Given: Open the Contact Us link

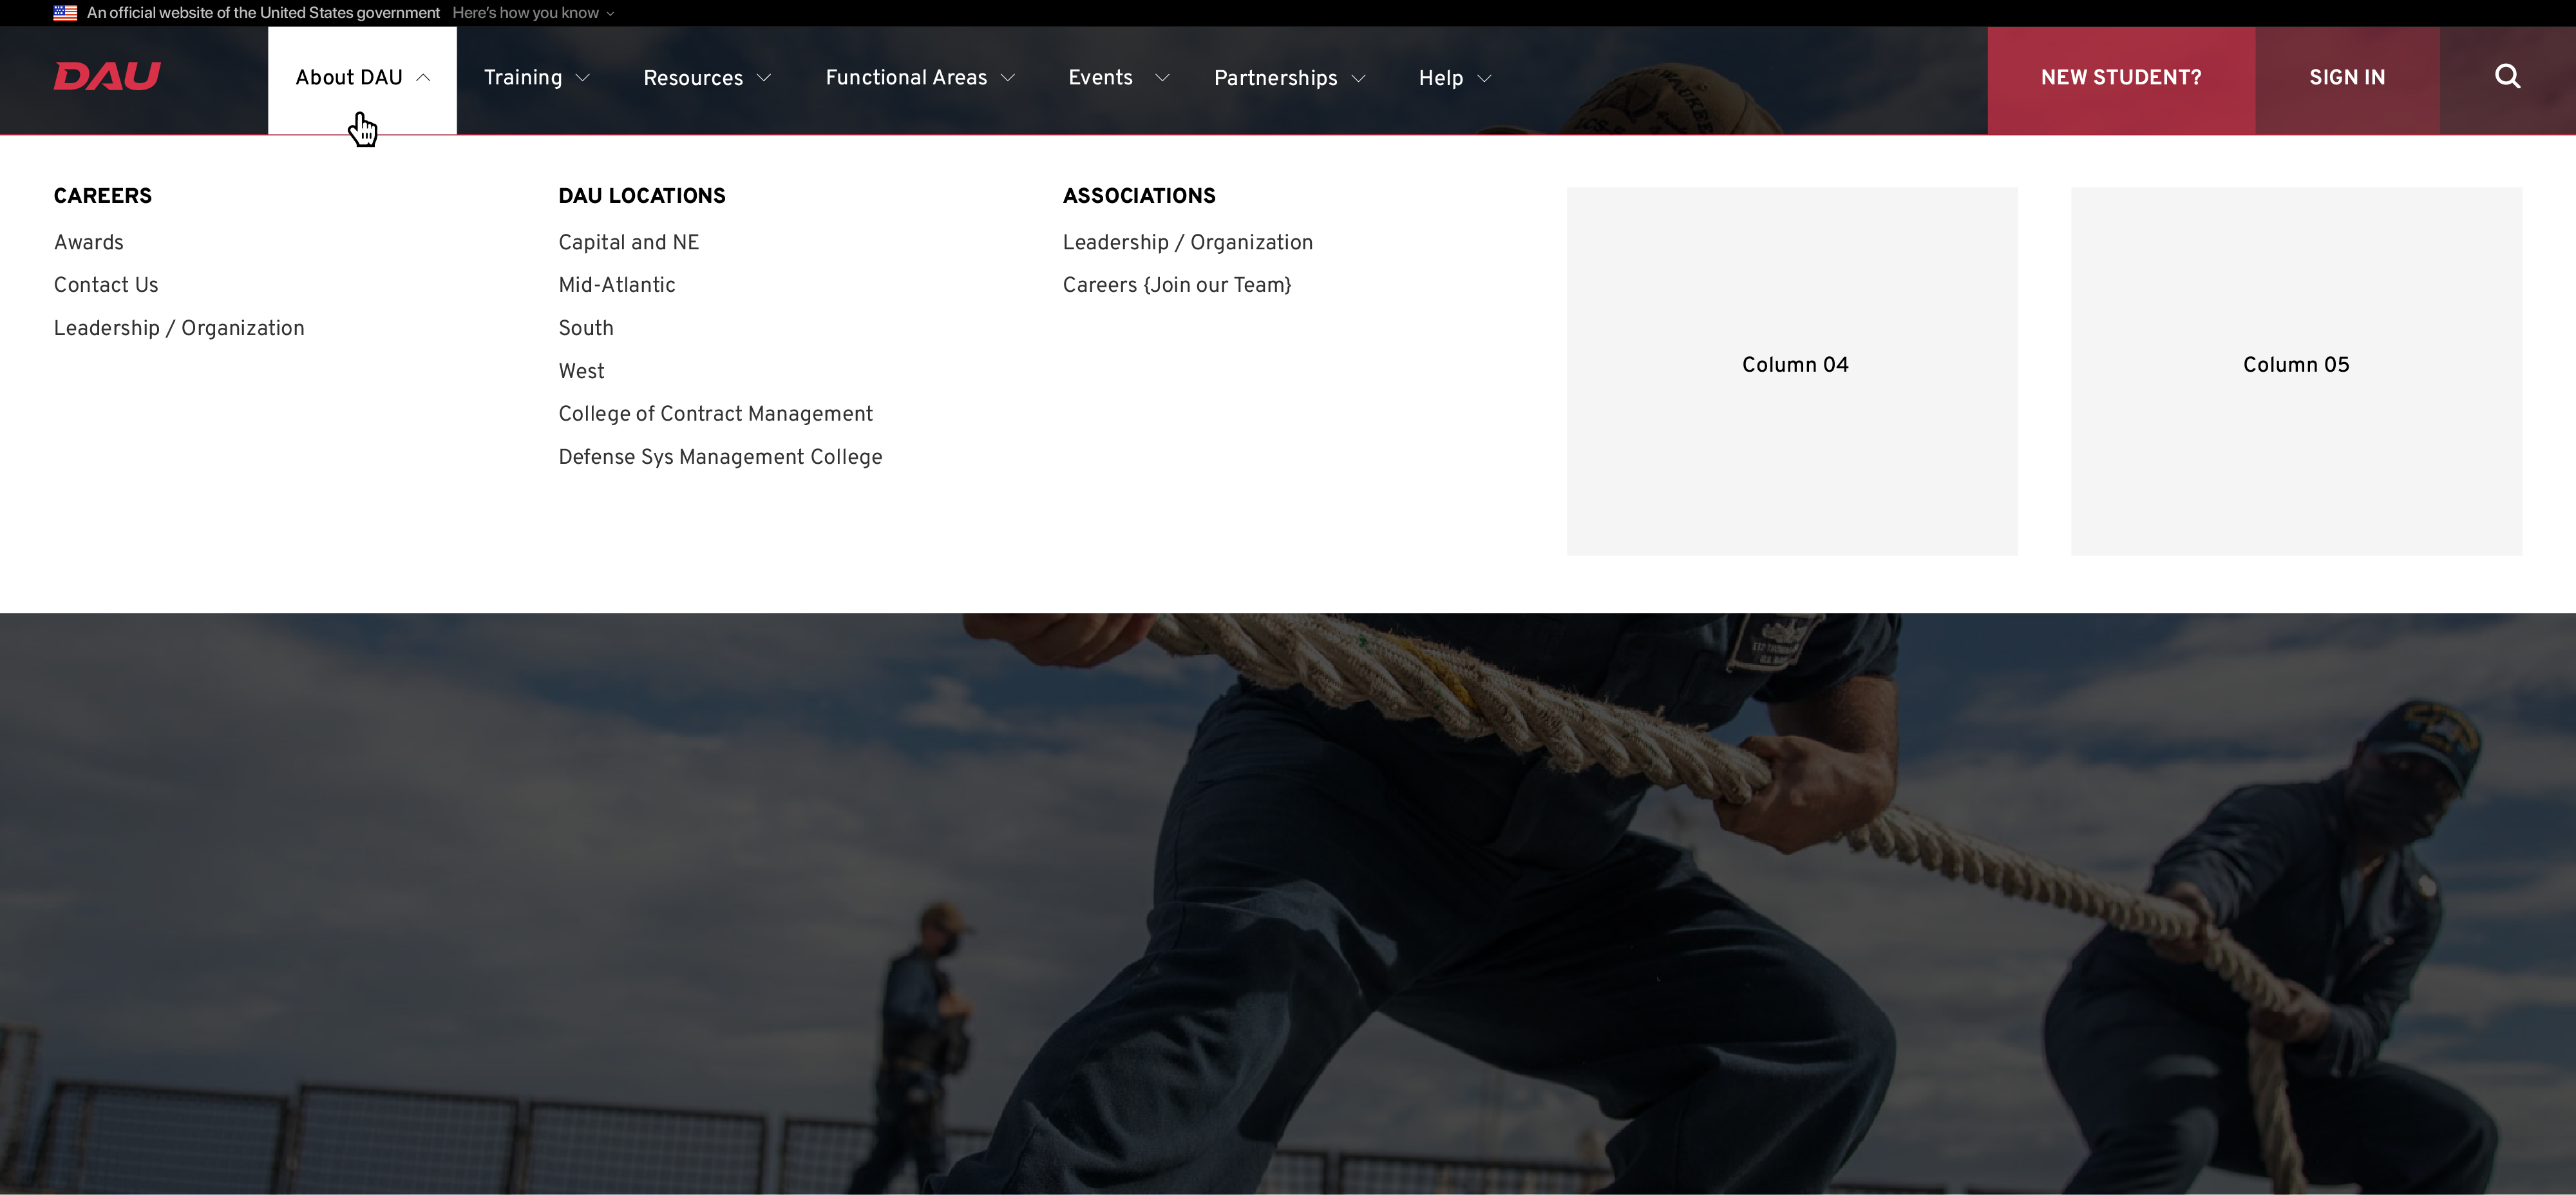Looking at the screenshot, I should pyautogui.click(x=106, y=285).
